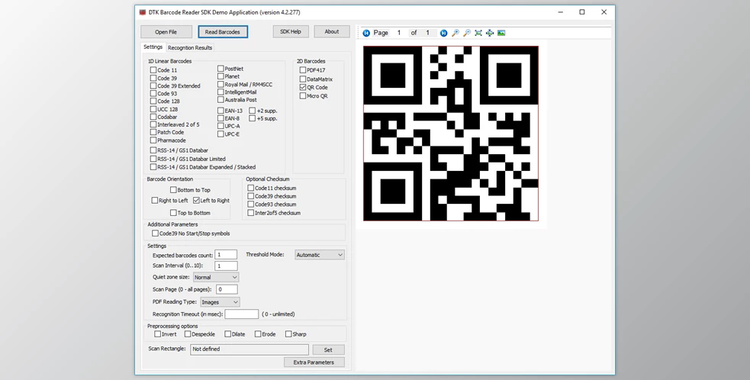Enable the Despeckle preprocessing option
The image size is (750, 380).
click(188, 334)
